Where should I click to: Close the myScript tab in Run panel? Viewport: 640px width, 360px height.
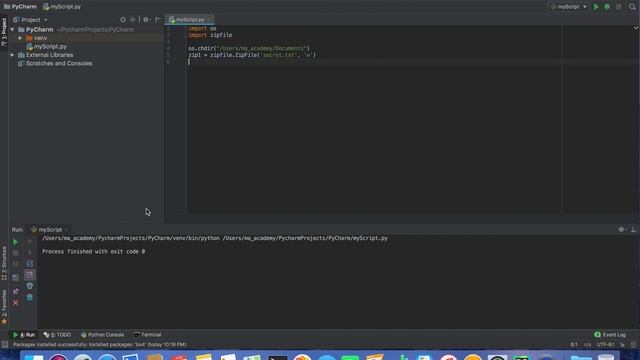[67, 230]
